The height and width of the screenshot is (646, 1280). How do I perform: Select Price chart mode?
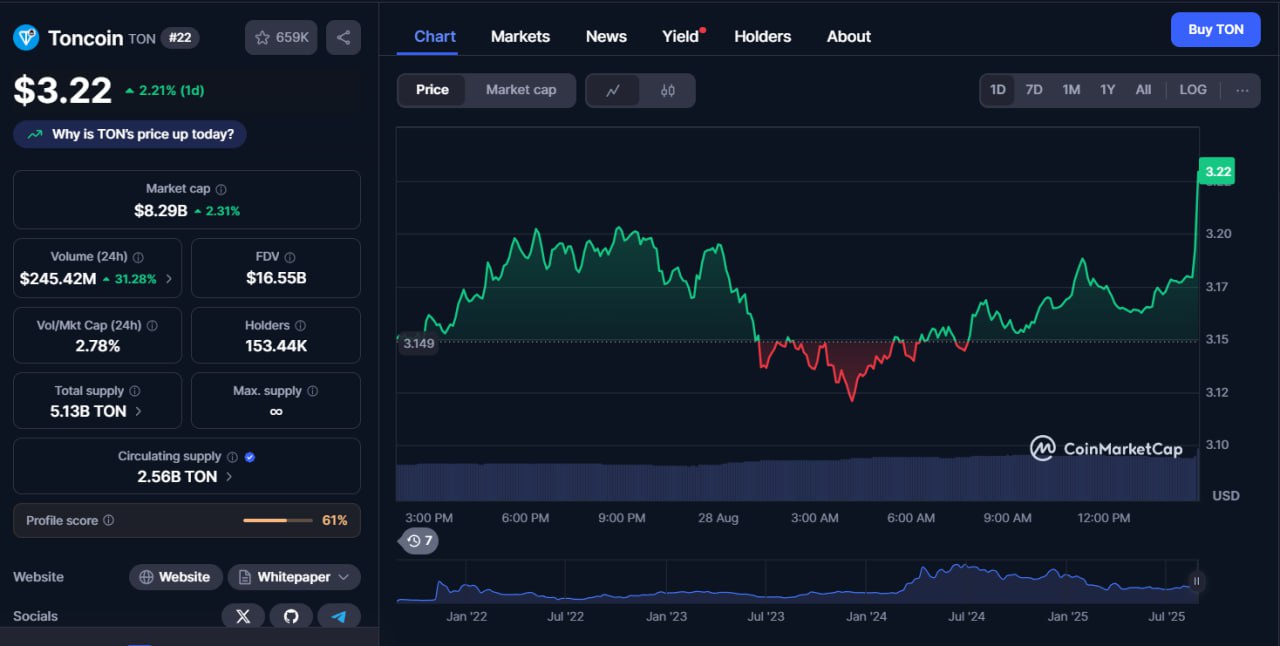[432, 90]
